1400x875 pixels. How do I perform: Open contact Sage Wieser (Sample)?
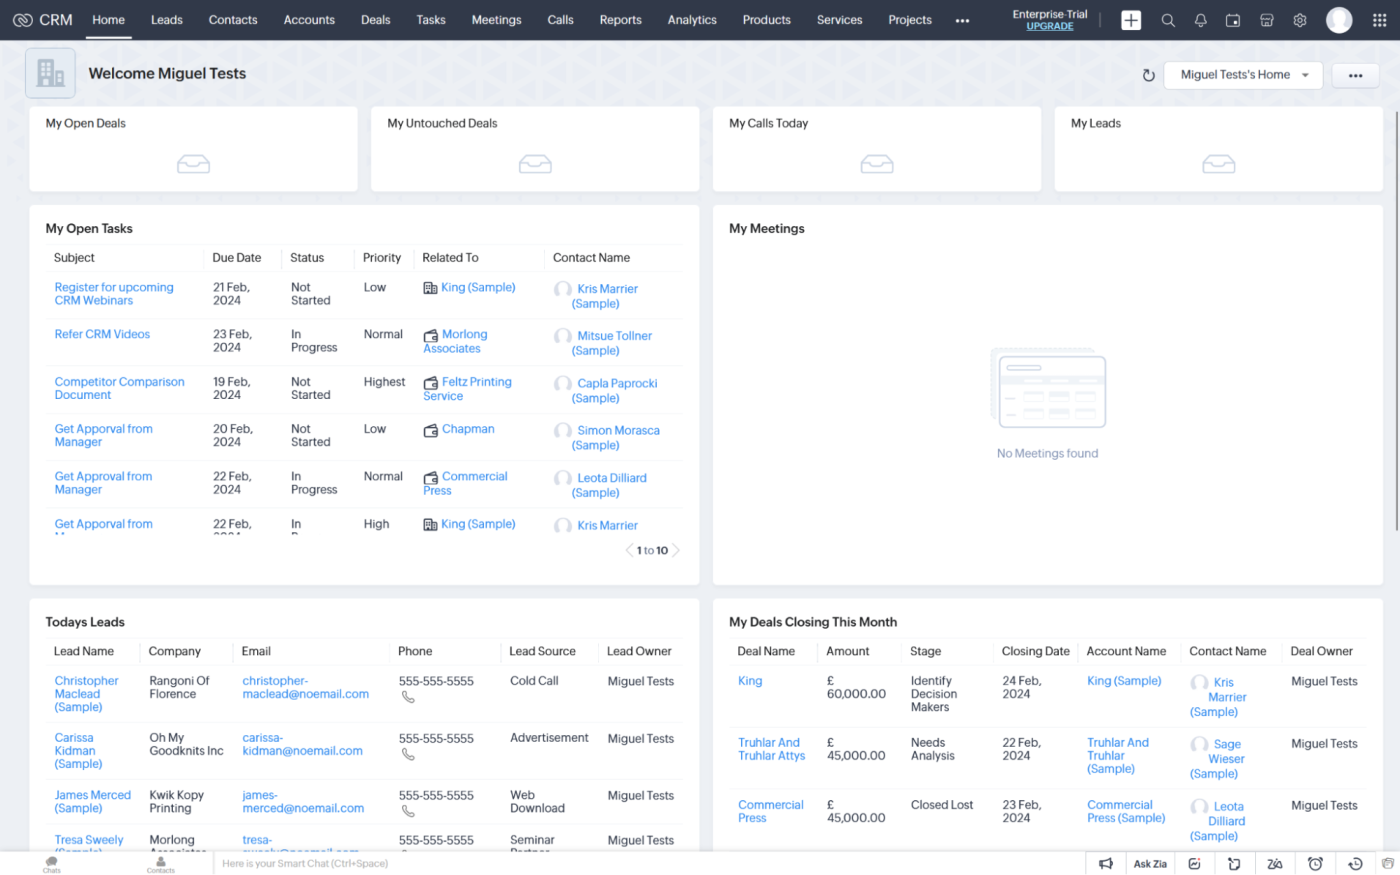[x=1218, y=759]
